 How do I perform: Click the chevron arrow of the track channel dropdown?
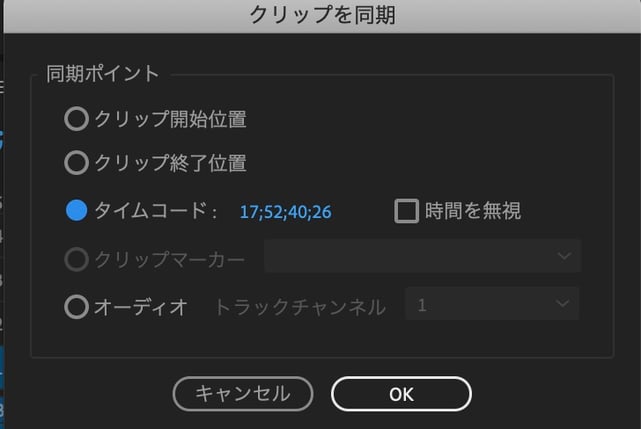tap(563, 303)
